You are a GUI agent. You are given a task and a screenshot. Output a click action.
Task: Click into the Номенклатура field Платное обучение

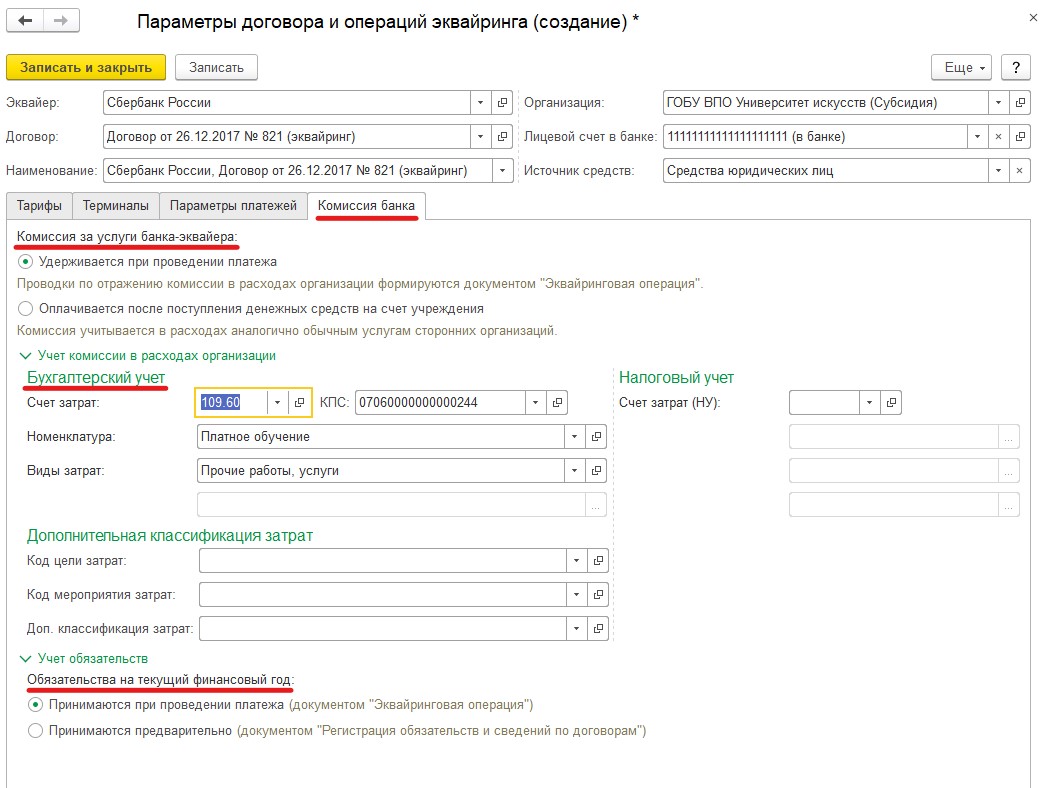click(380, 436)
